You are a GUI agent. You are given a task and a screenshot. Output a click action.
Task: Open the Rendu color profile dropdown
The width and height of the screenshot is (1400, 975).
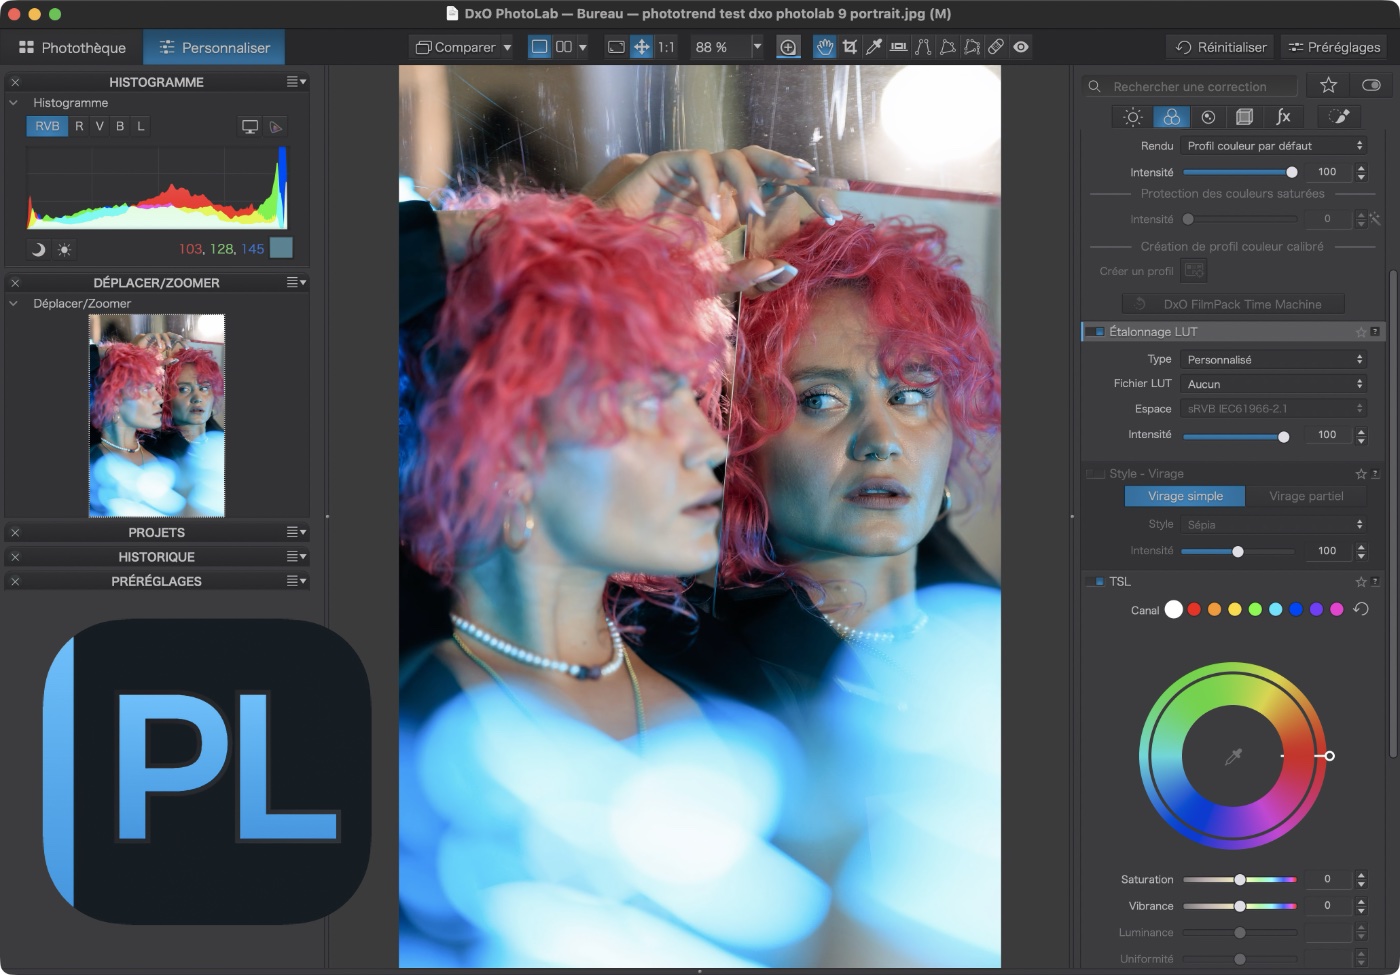coord(1274,146)
